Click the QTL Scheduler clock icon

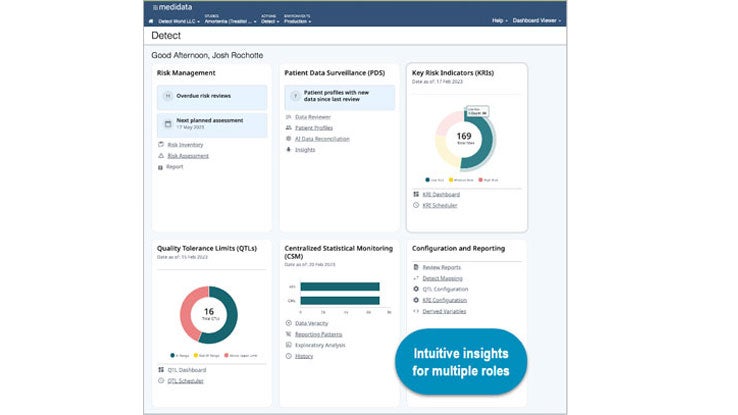point(161,381)
